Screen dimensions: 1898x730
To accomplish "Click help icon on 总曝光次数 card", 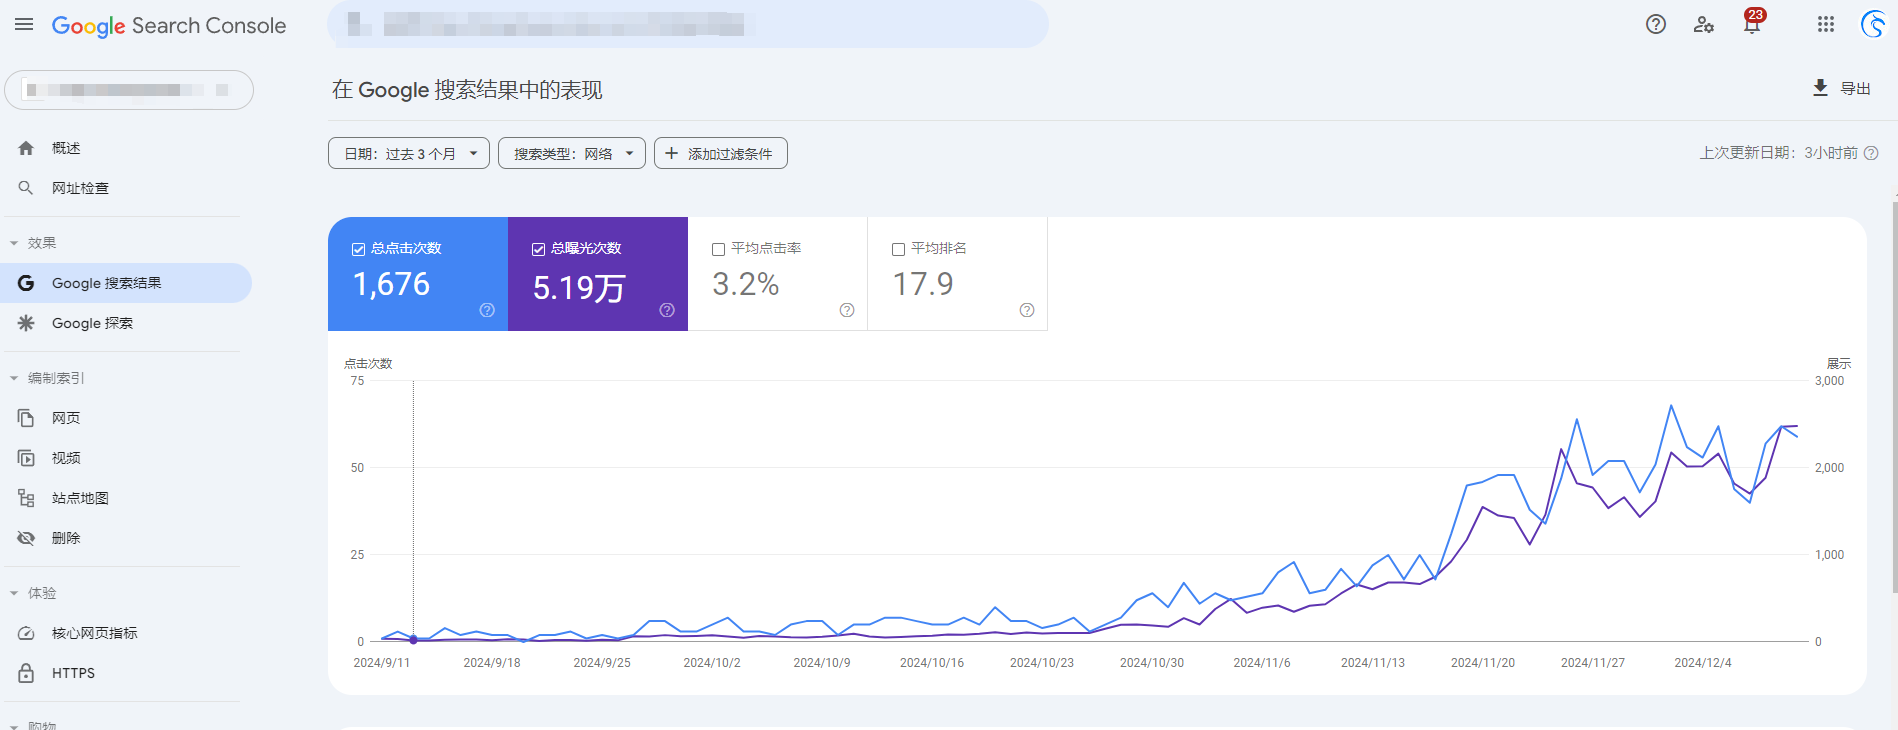I will coord(667,310).
